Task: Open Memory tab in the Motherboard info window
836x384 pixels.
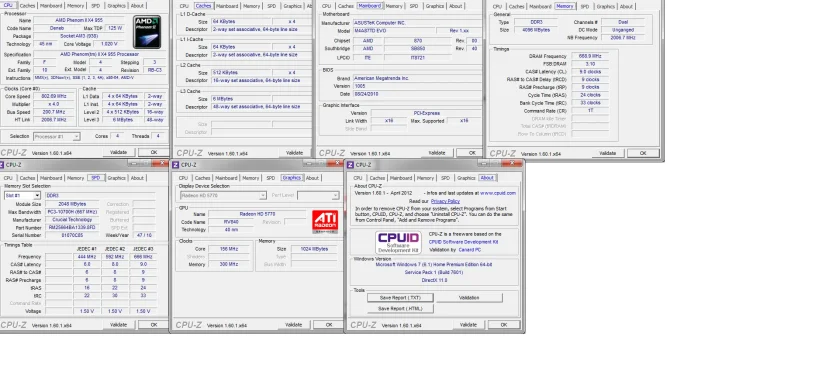Action: tap(394, 6)
